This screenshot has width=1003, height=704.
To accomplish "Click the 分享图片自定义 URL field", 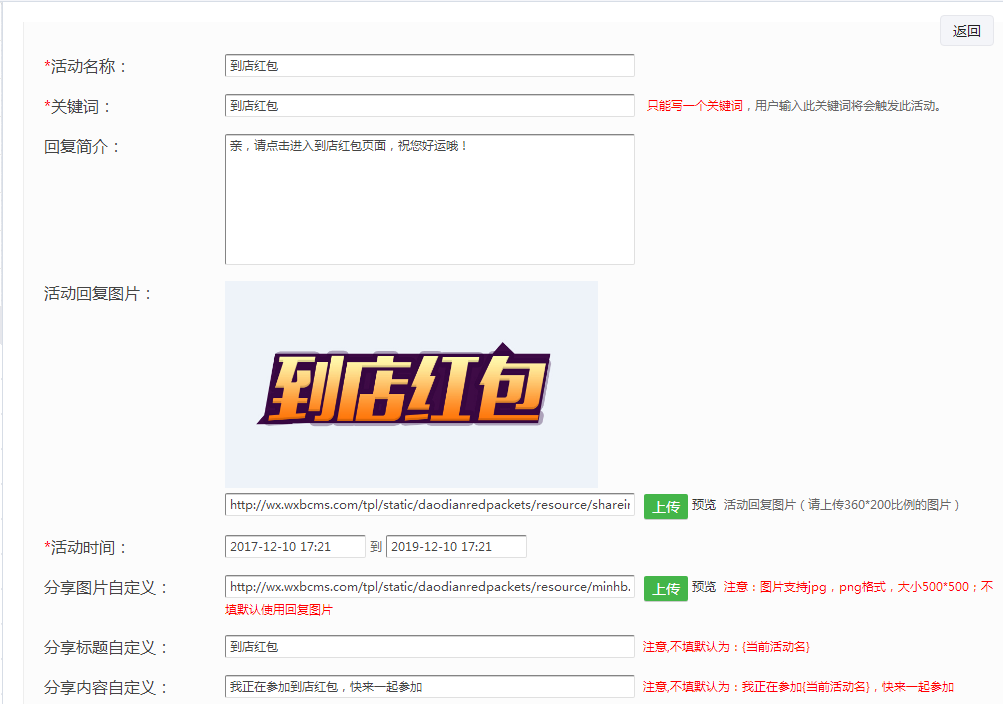I will [429, 587].
